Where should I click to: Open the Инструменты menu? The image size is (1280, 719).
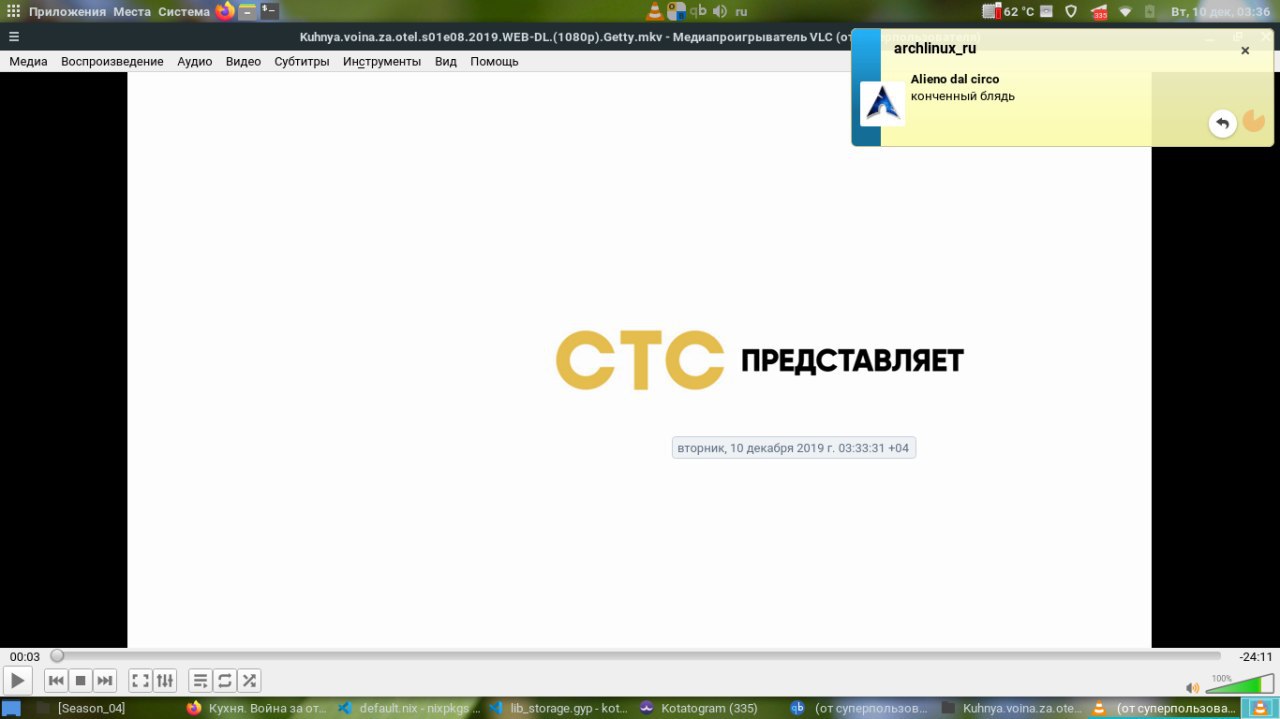pos(382,61)
